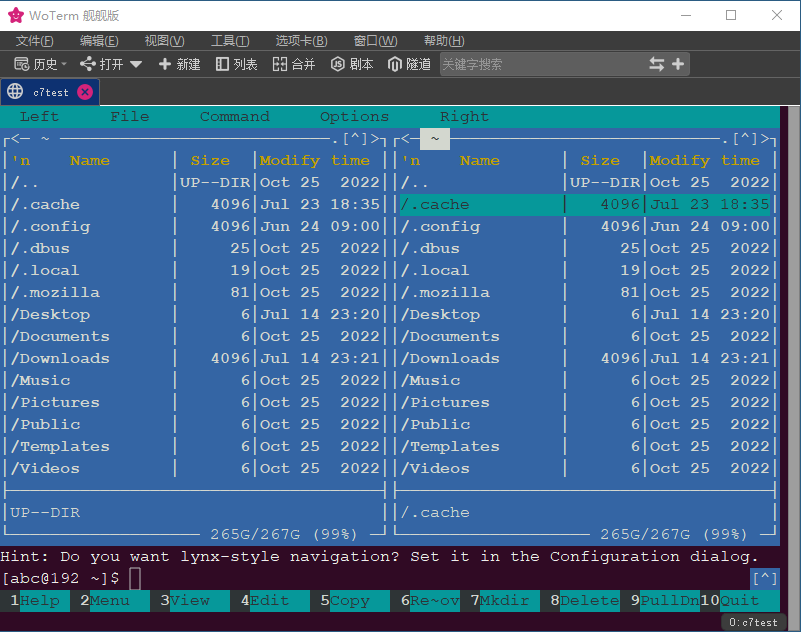Click the 0:c7test status bar label
The width and height of the screenshot is (801, 632).
point(753,622)
